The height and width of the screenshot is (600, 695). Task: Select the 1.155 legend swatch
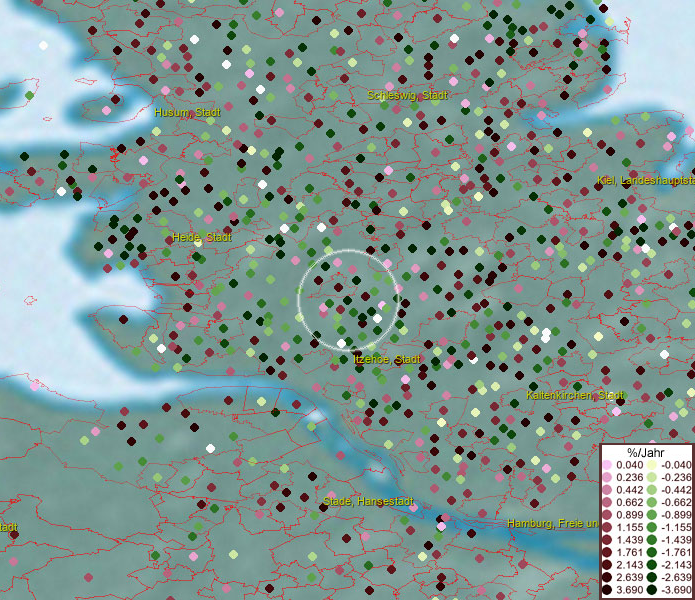point(607,527)
